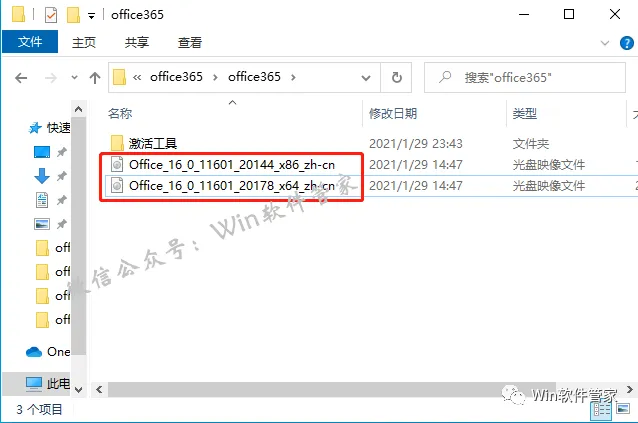Open pinned Downloads arrow in sidebar
The image size is (638, 423).
(x=42, y=176)
